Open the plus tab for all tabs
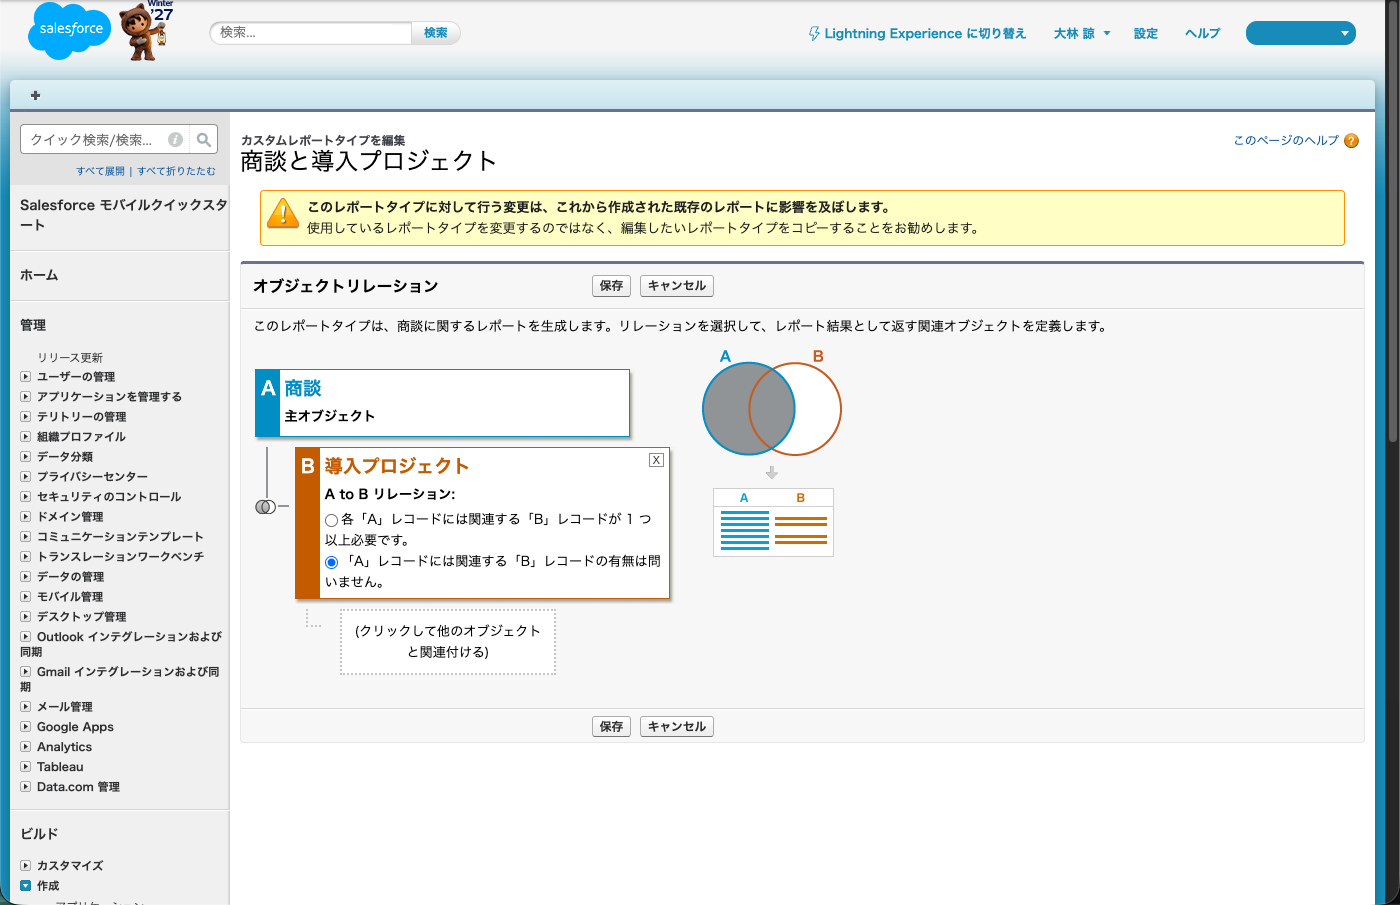Image resolution: width=1400 pixels, height=905 pixels. [x=35, y=96]
